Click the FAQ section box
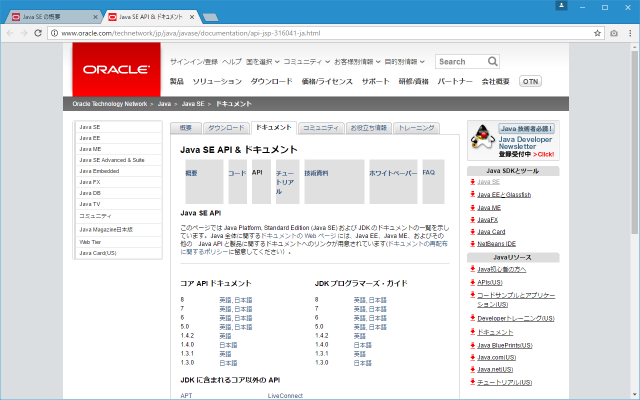The height and width of the screenshot is (400, 640). pyautogui.click(x=433, y=182)
